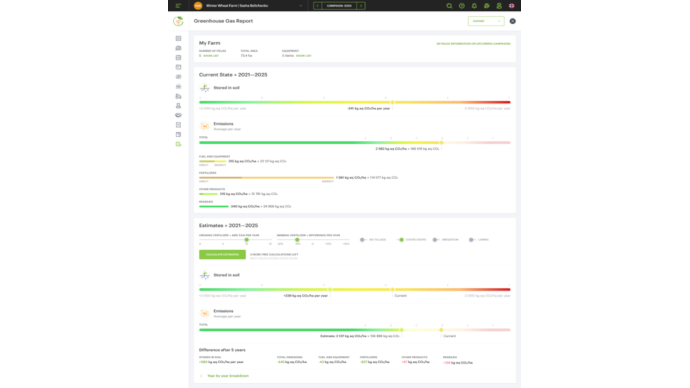Click the orange farm avatar badge
The width and height of the screenshot is (690, 388).
tap(198, 6)
